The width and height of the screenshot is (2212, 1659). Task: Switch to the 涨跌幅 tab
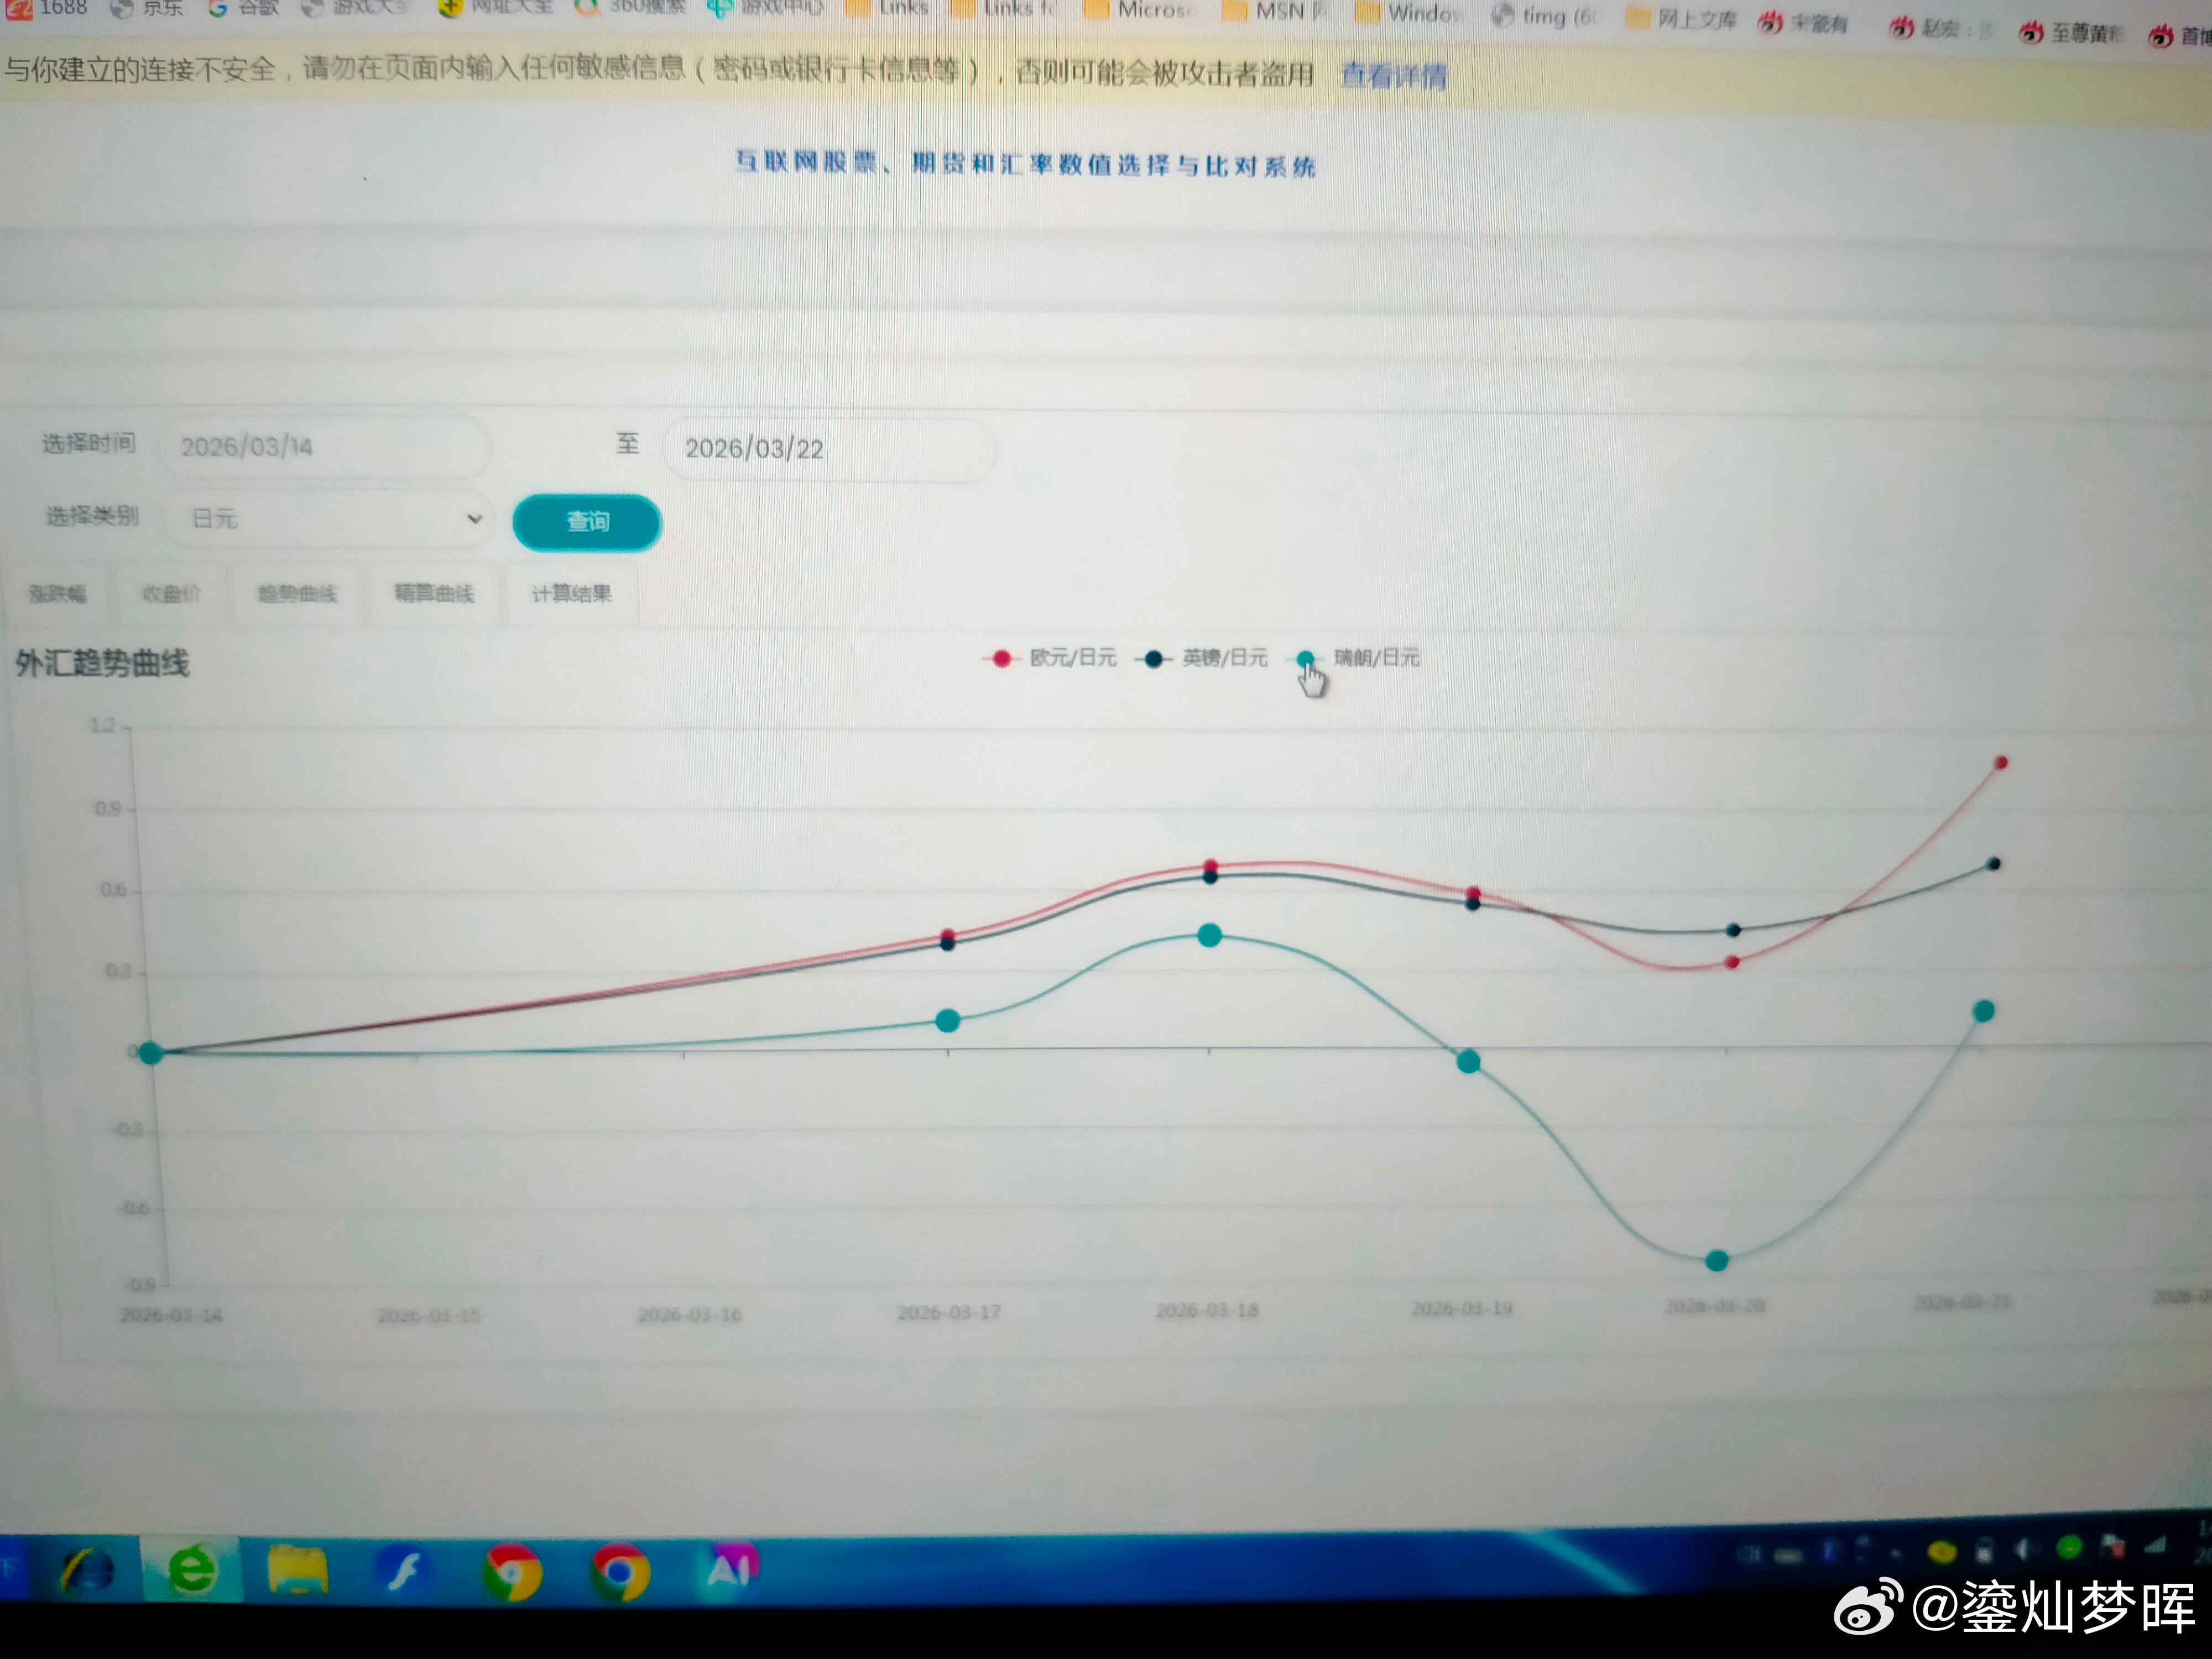click(58, 594)
